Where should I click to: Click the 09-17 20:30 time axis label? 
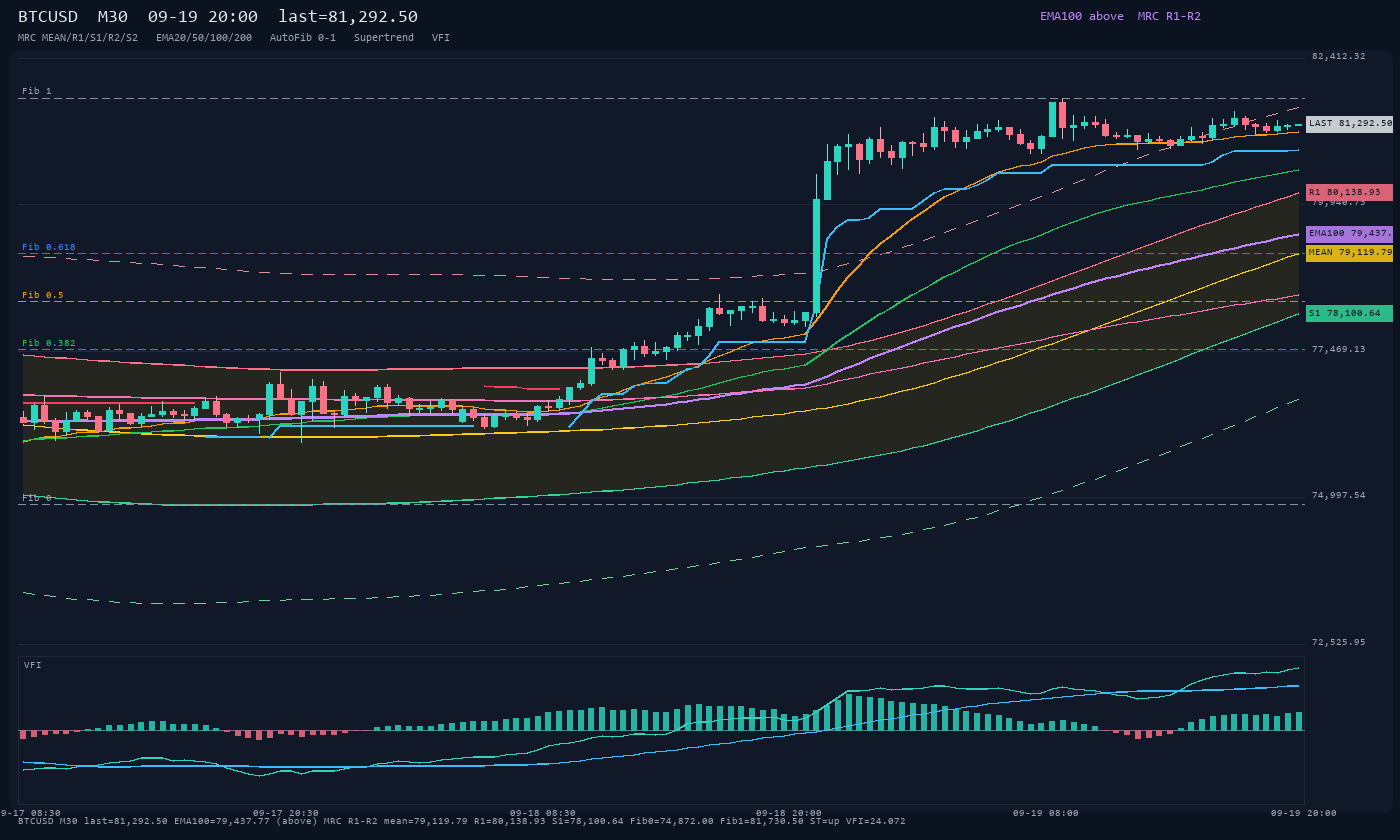(x=286, y=813)
